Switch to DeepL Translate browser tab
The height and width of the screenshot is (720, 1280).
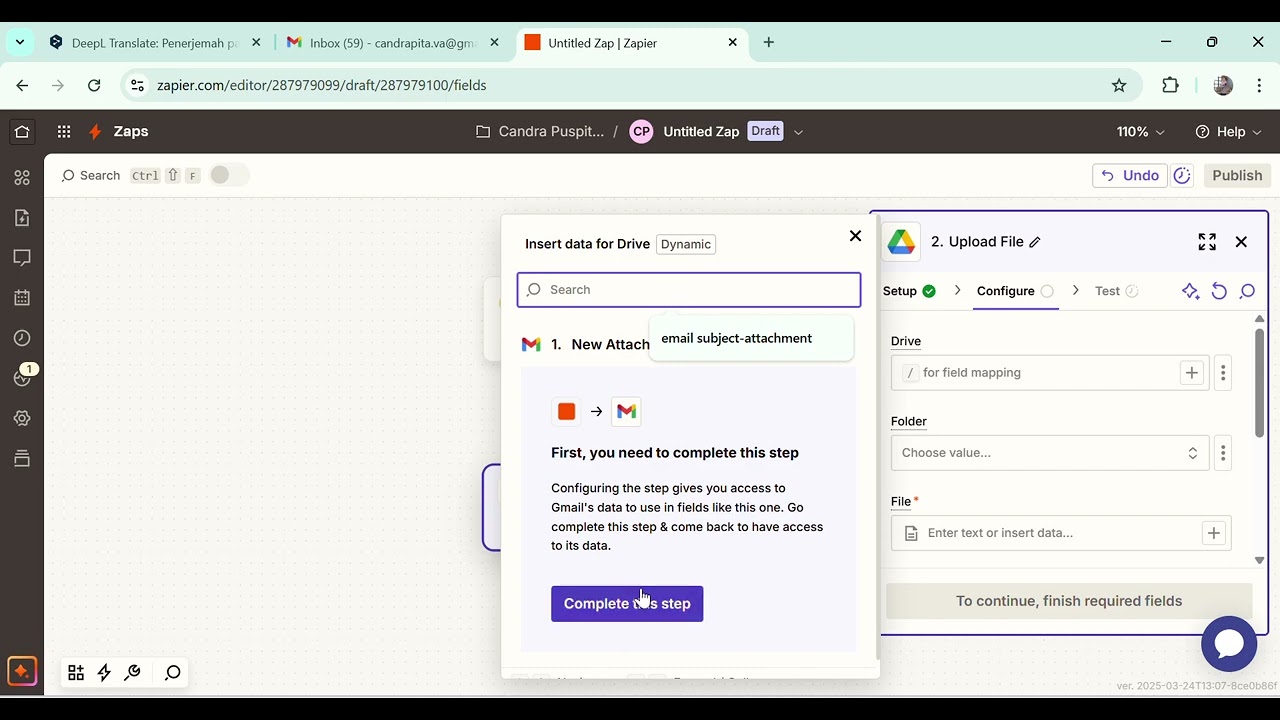click(156, 43)
